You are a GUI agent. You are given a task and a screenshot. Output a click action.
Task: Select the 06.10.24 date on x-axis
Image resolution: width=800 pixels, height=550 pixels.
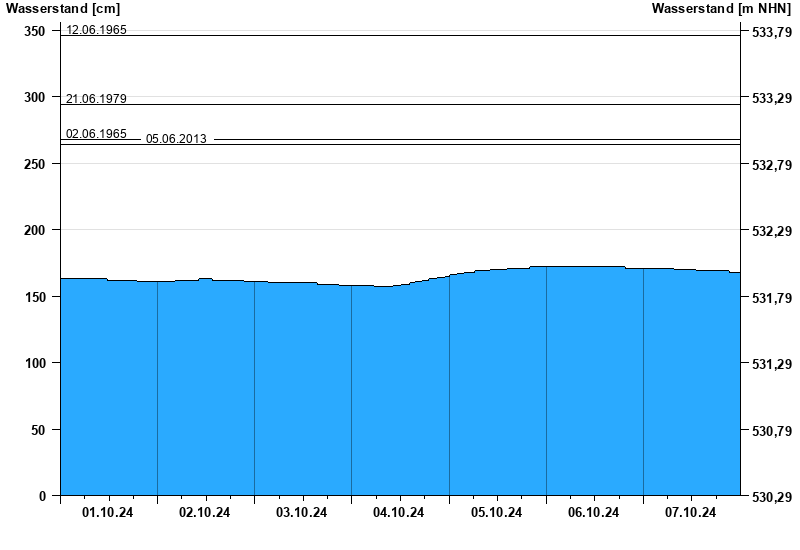click(594, 513)
